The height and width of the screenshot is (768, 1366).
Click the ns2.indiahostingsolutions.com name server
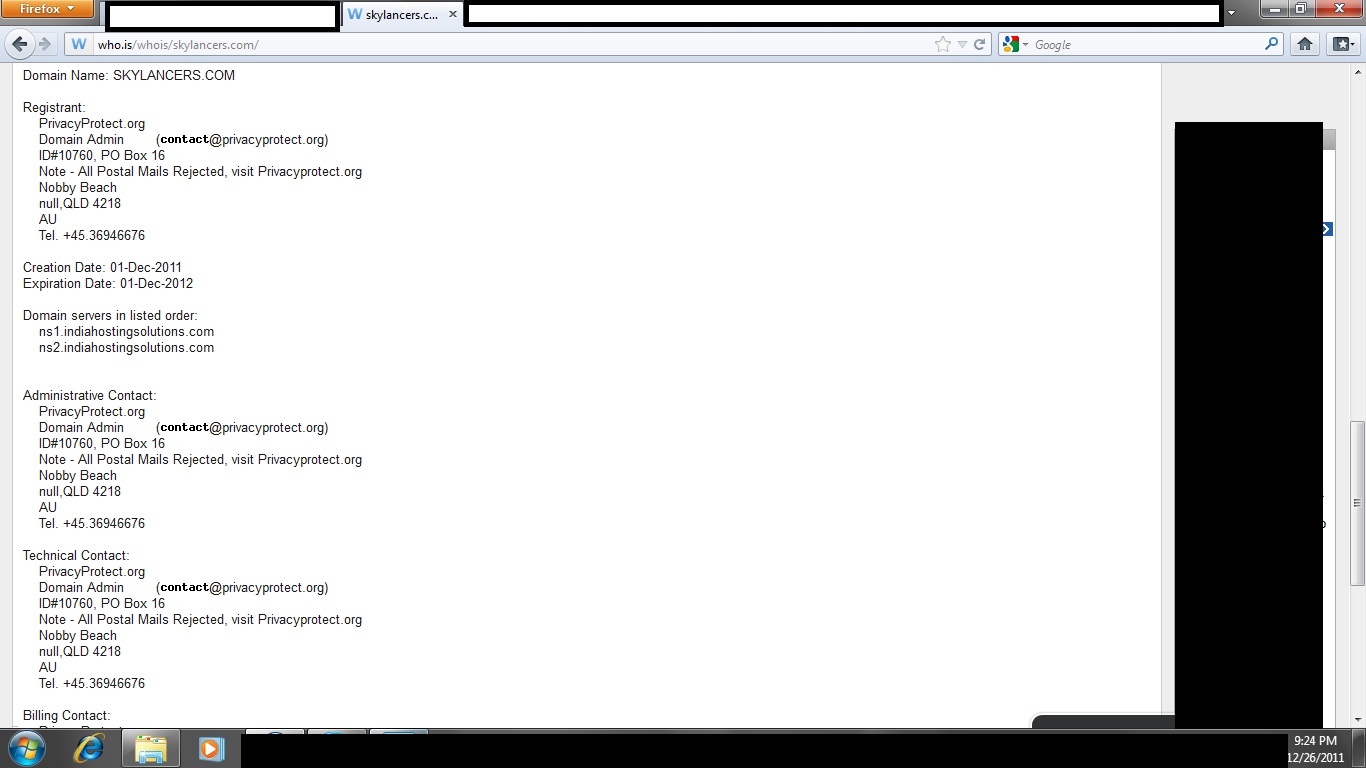tap(126, 347)
